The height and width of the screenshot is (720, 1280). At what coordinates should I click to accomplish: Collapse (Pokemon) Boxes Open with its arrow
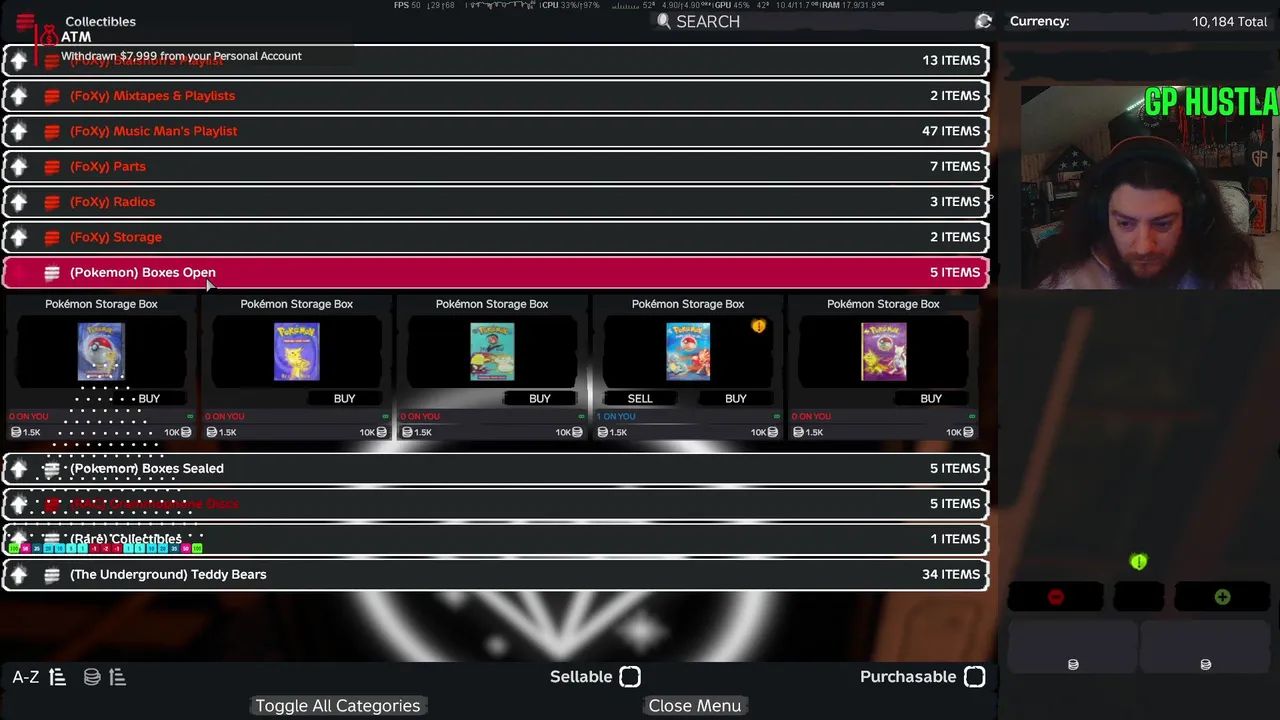pyautogui.click(x=19, y=273)
